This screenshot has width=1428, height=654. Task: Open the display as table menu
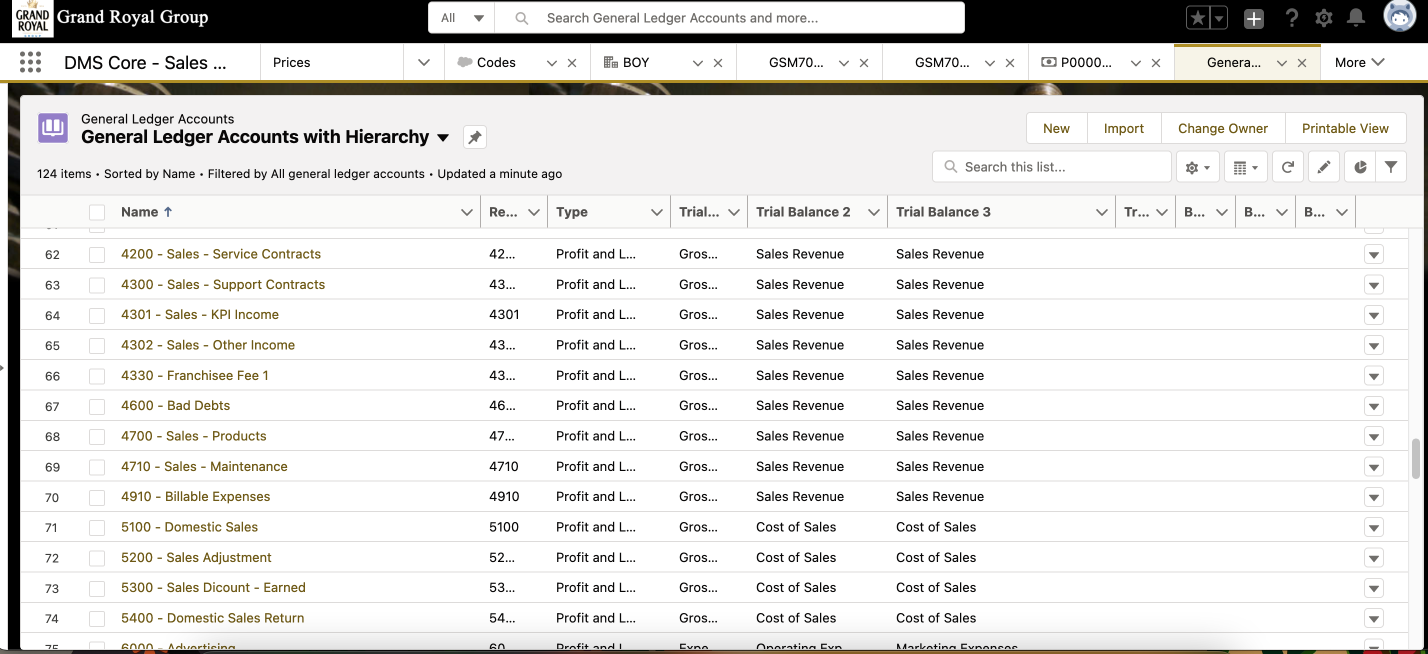1245,167
